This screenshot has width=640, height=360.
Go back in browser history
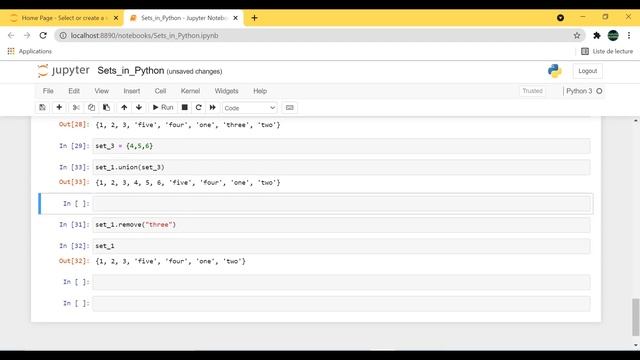pyautogui.click(x=11, y=36)
